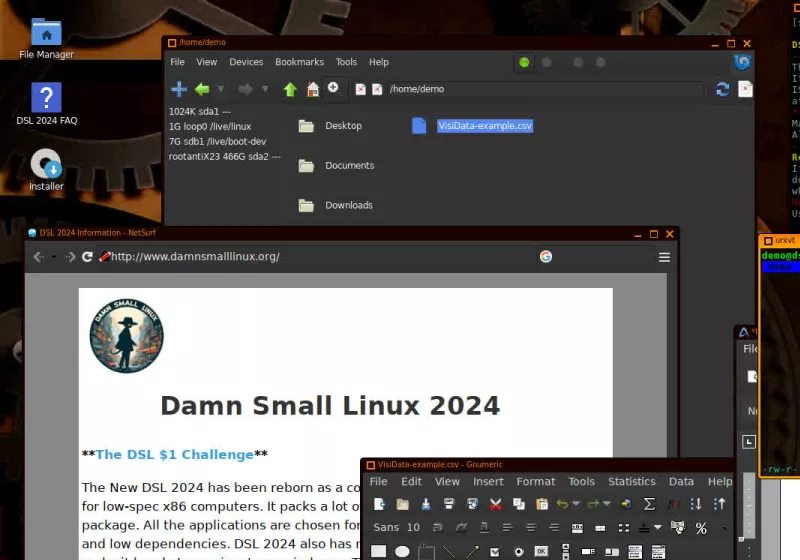800x560 pixels.
Task: Click the Percent format icon in Gnumeric
Action: point(701,528)
